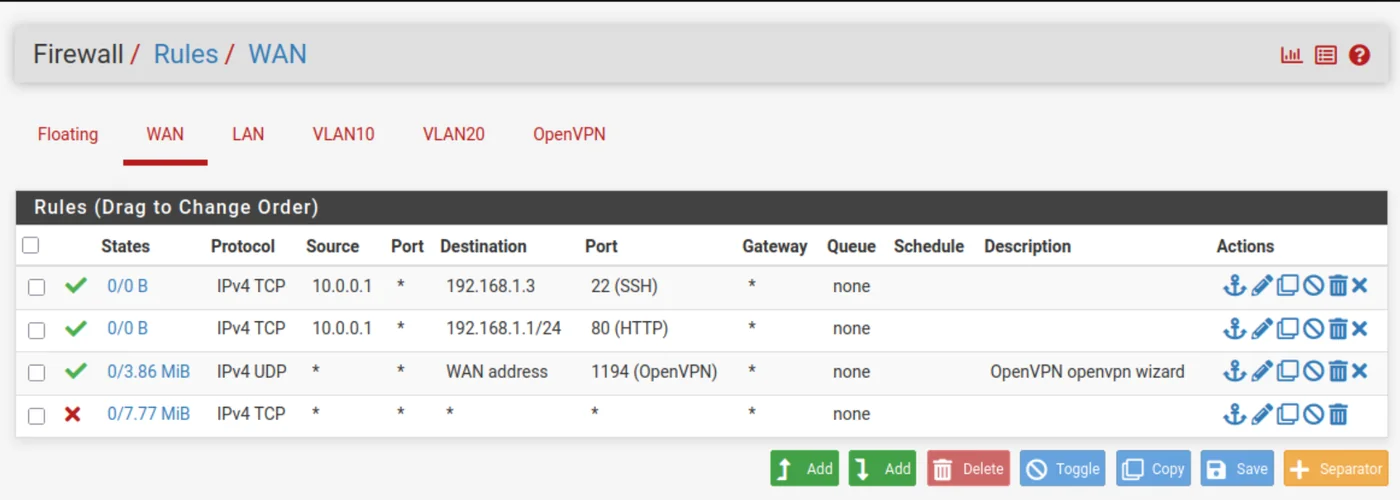Image resolution: width=1400 pixels, height=500 pixels.
Task: Edit the HTTP rule with pencil icon
Action: [1262, 329]
